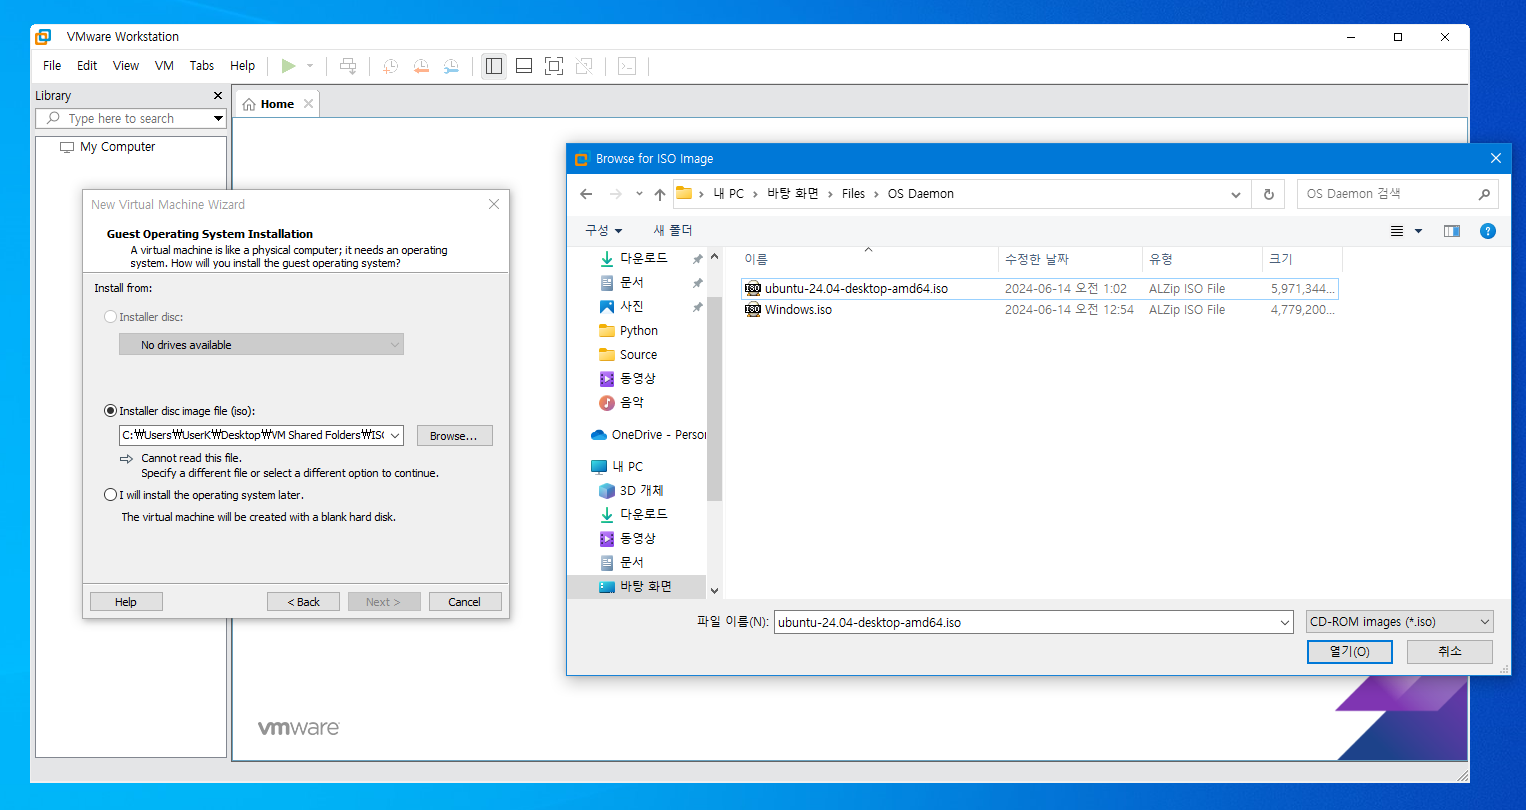Screen dimensions: 1526x810
Task: Toggle the preview pane icon
Action: point(1452,231)
